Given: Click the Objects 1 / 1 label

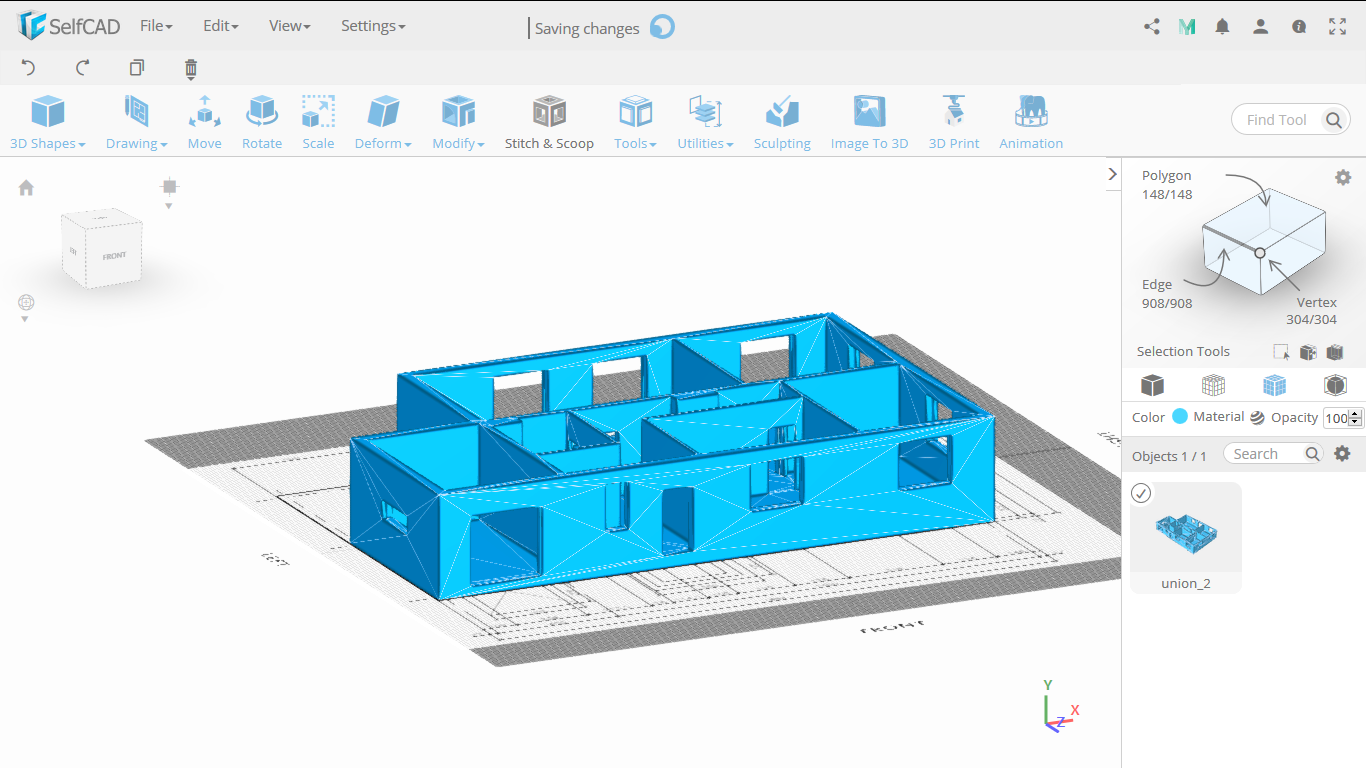Looking at the screenshot, I should click(x=1169, y=456).
